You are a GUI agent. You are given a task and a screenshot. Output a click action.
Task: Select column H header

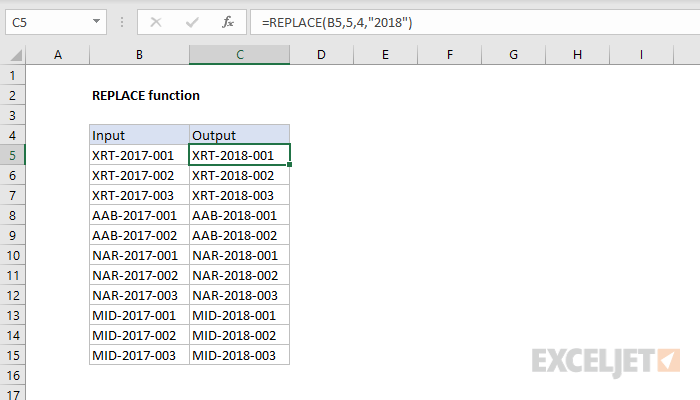[x=575, y=55]
